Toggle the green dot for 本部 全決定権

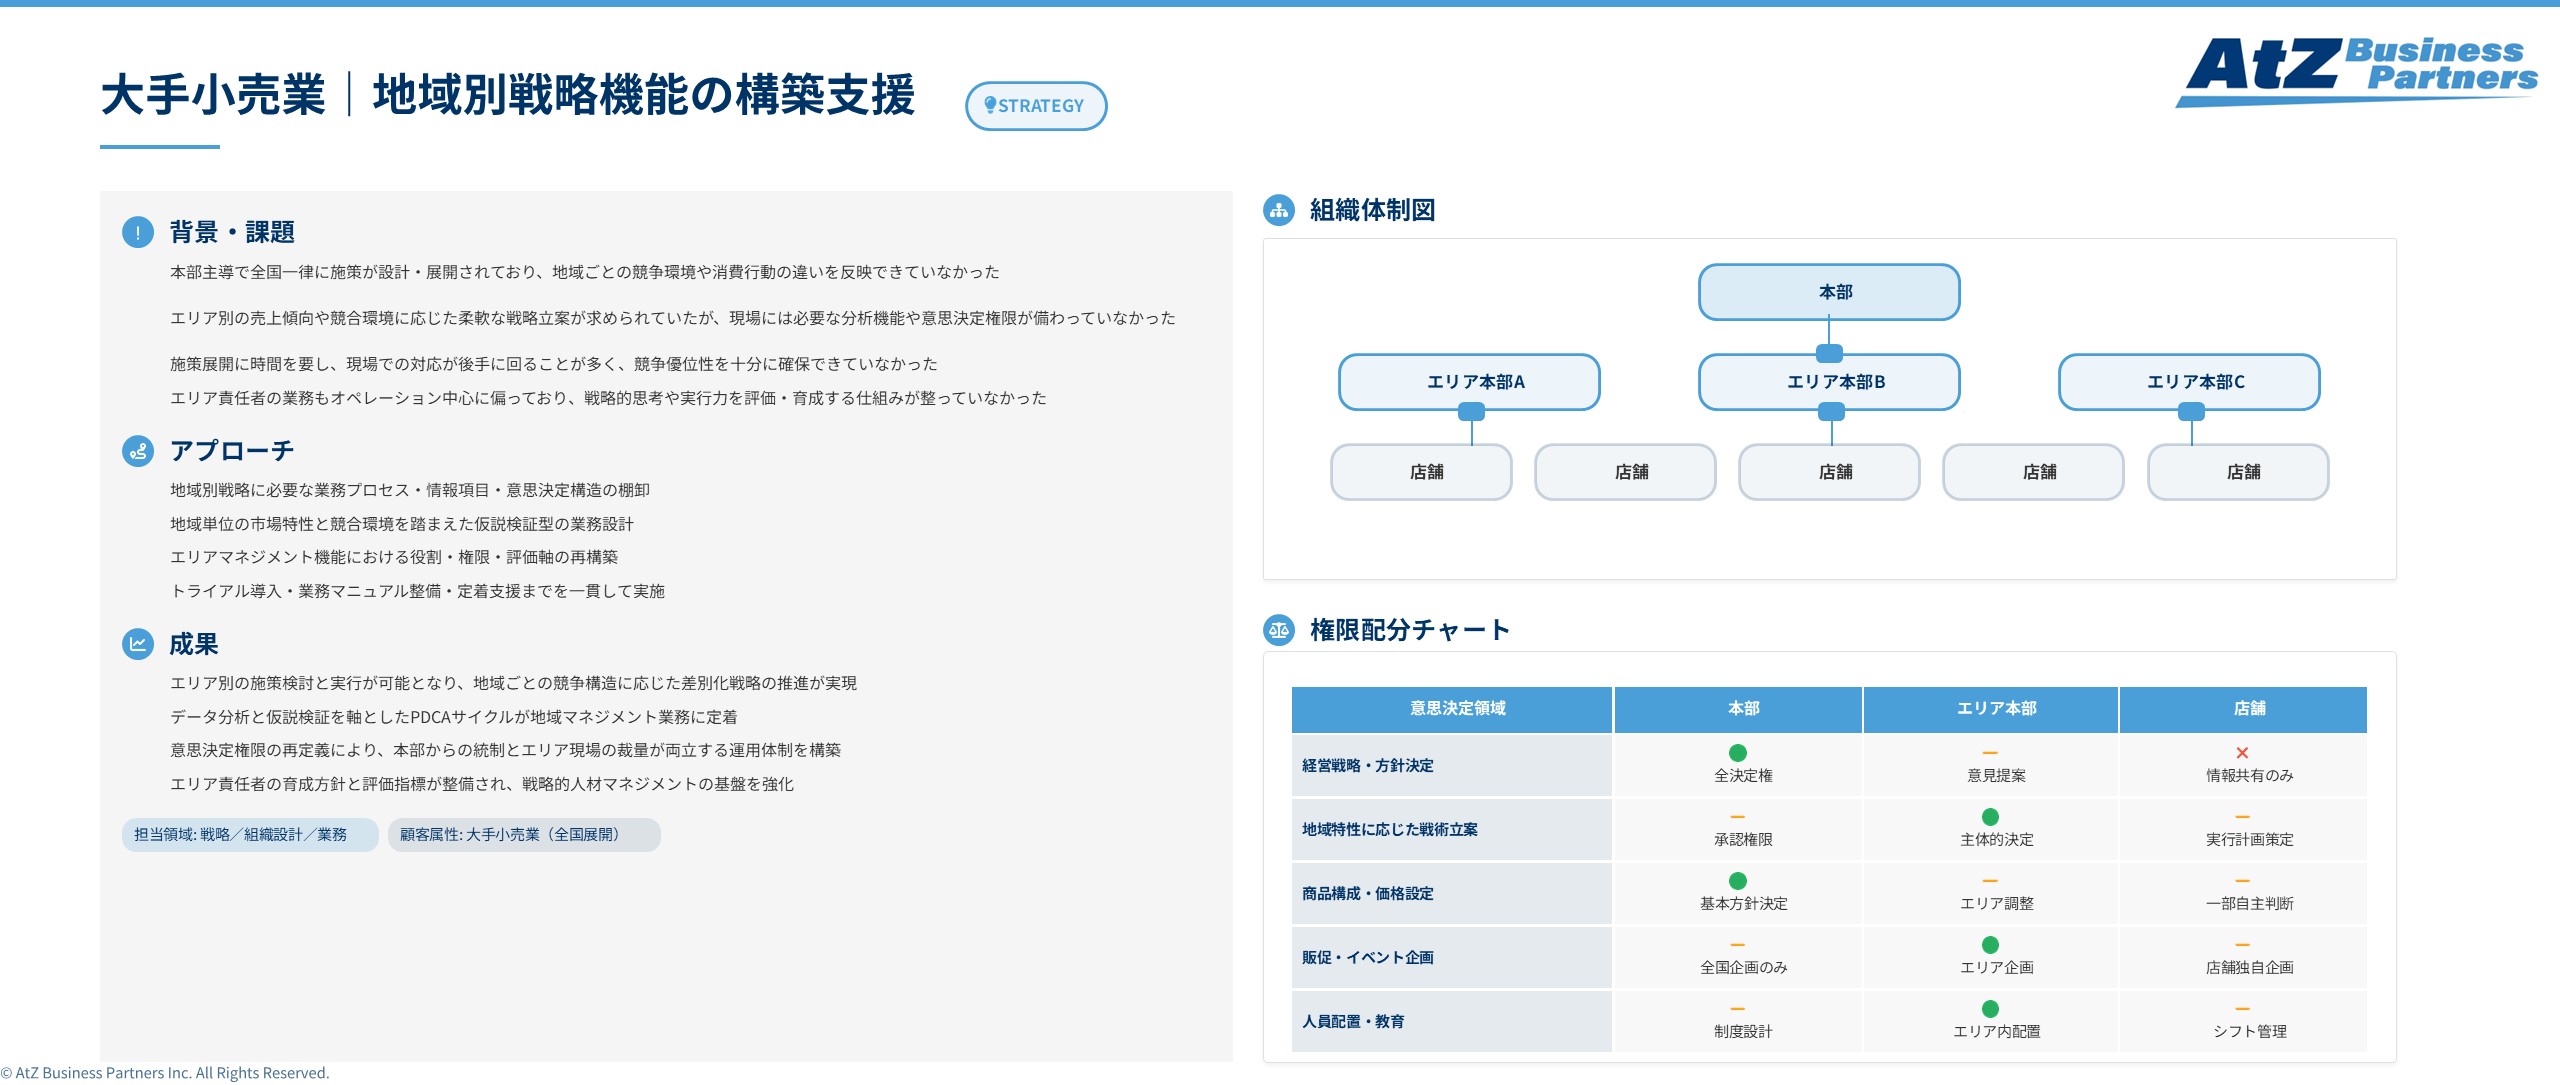(x=1738, y=753)
